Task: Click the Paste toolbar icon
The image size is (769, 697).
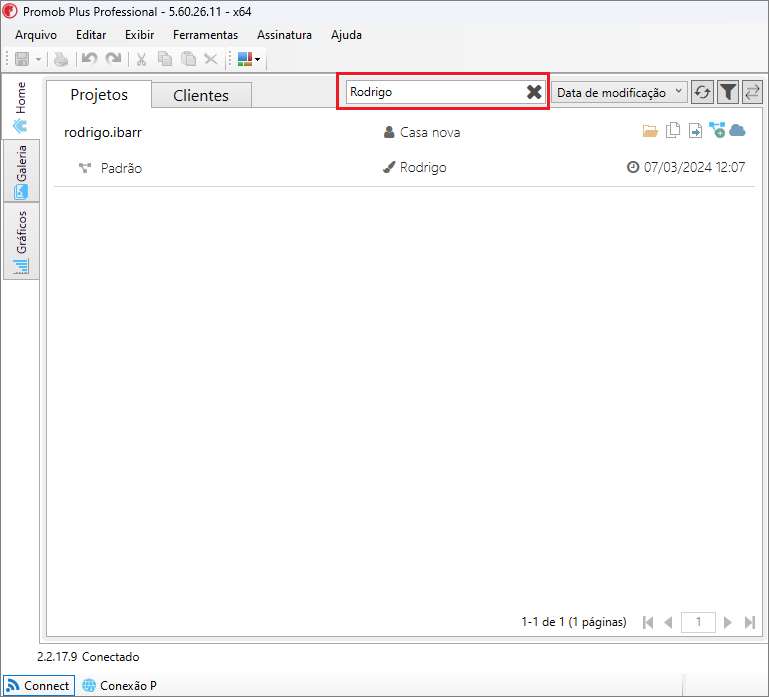Action: [x=188, y=59]
